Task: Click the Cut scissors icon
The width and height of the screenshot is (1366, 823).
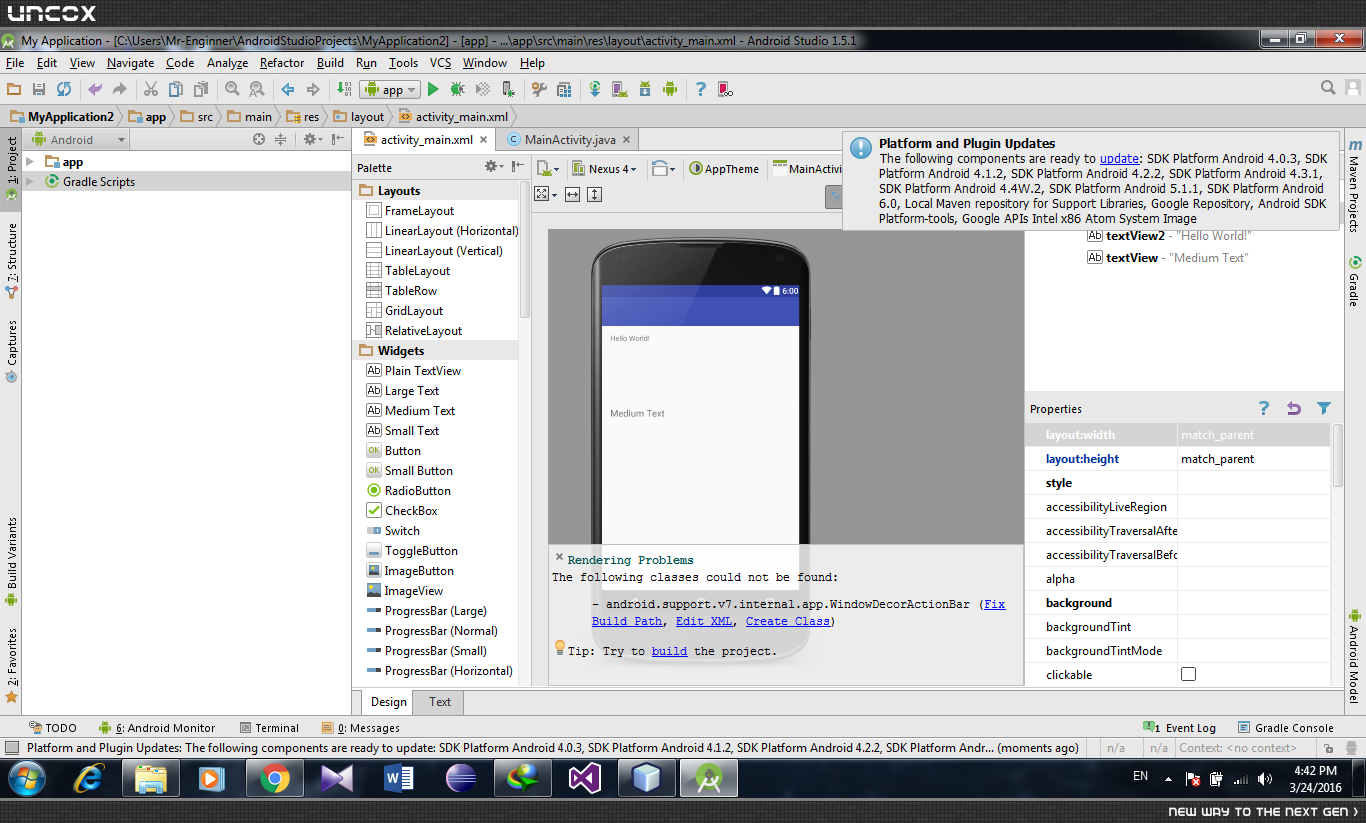Action: coord(151,89)
